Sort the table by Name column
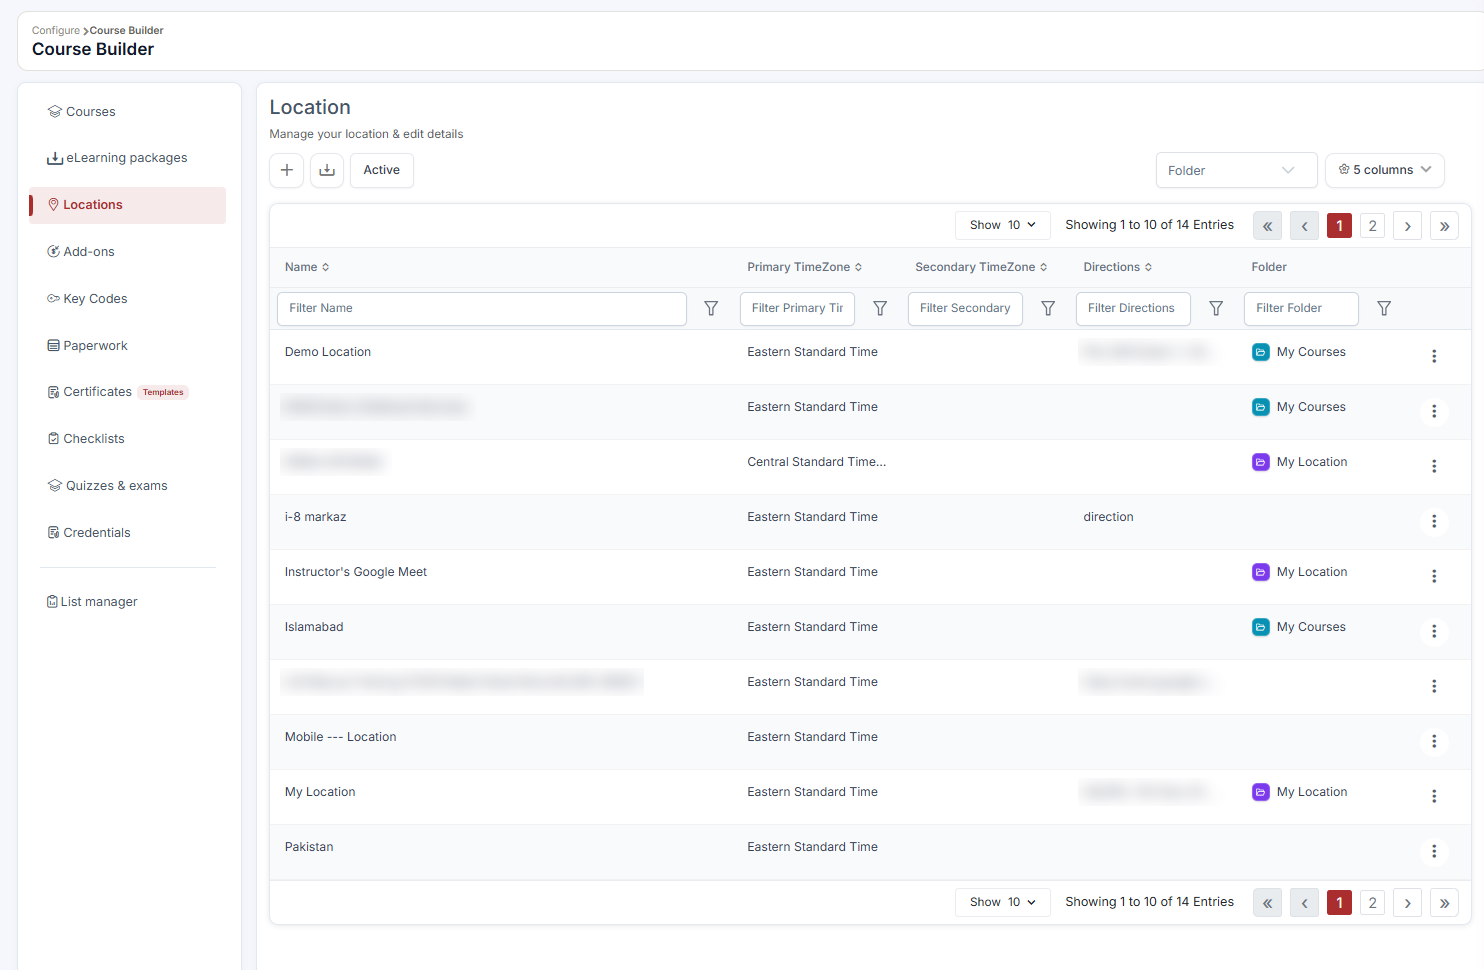The width and height of the screenshot is (1484, 970). click(x=307, y=267)
